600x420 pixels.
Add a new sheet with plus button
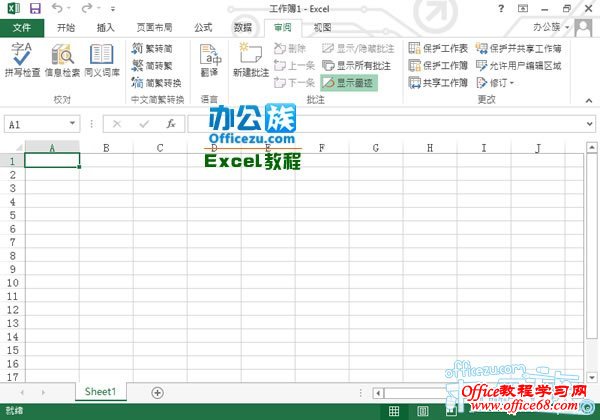[x=158, y=392]
